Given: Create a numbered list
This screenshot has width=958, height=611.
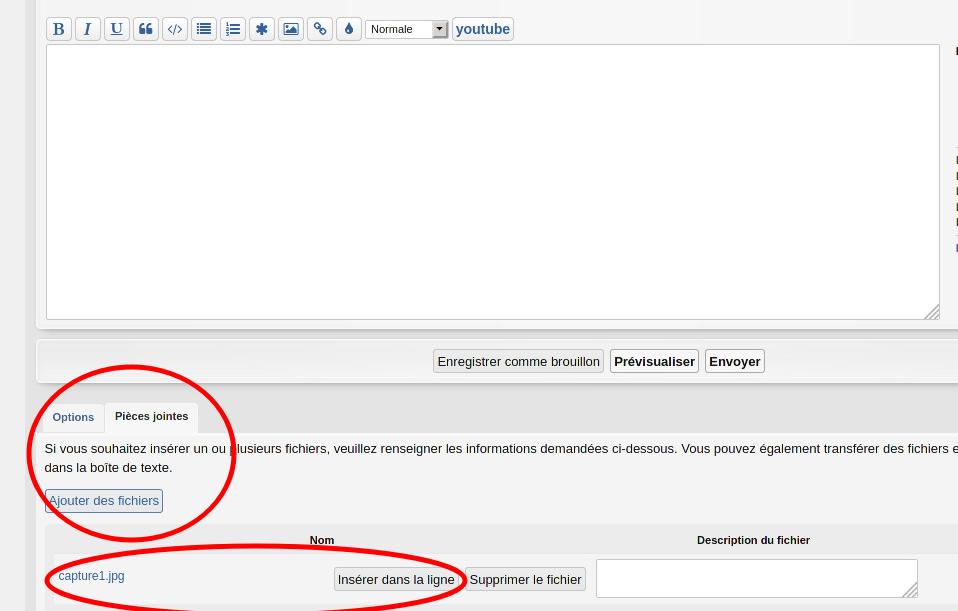Looking at the screenshot, I should pos(233,29).
